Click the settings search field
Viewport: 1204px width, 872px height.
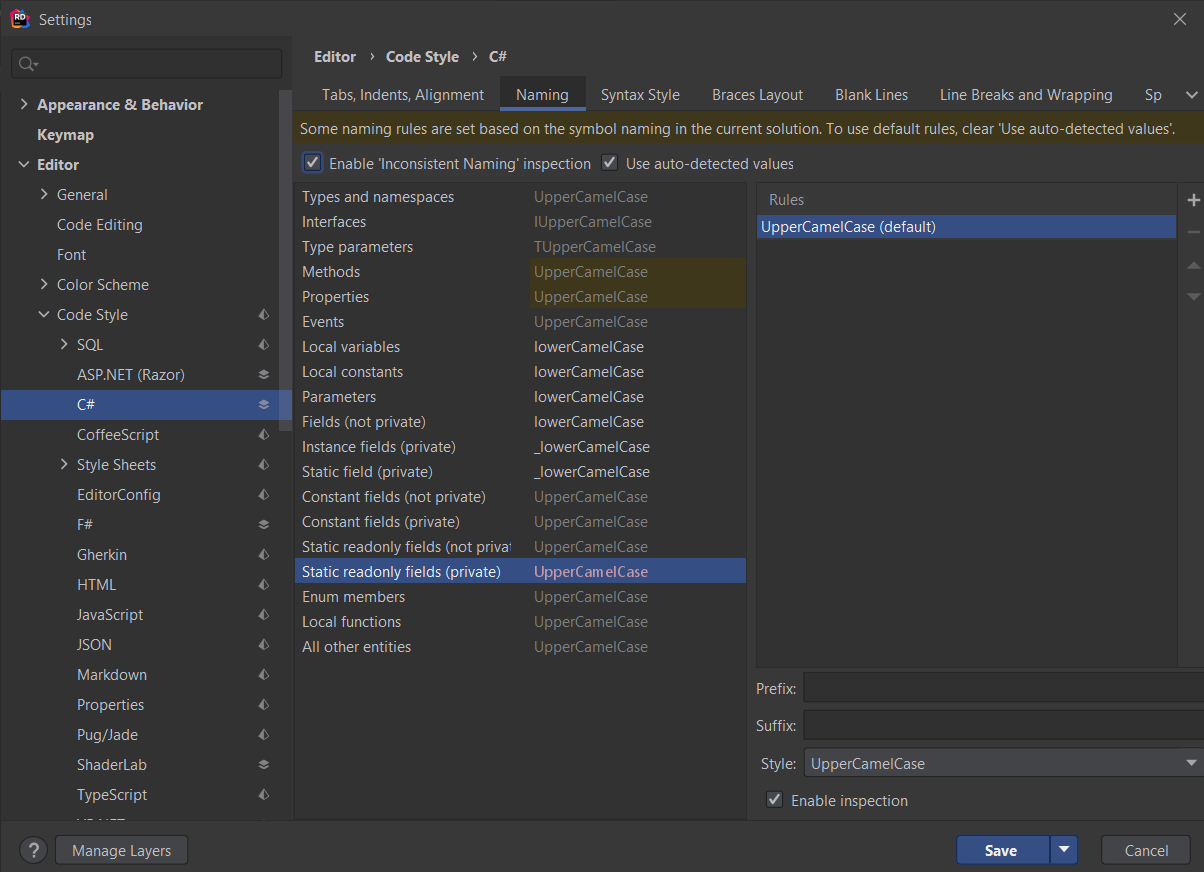click(x=146, y=64)
